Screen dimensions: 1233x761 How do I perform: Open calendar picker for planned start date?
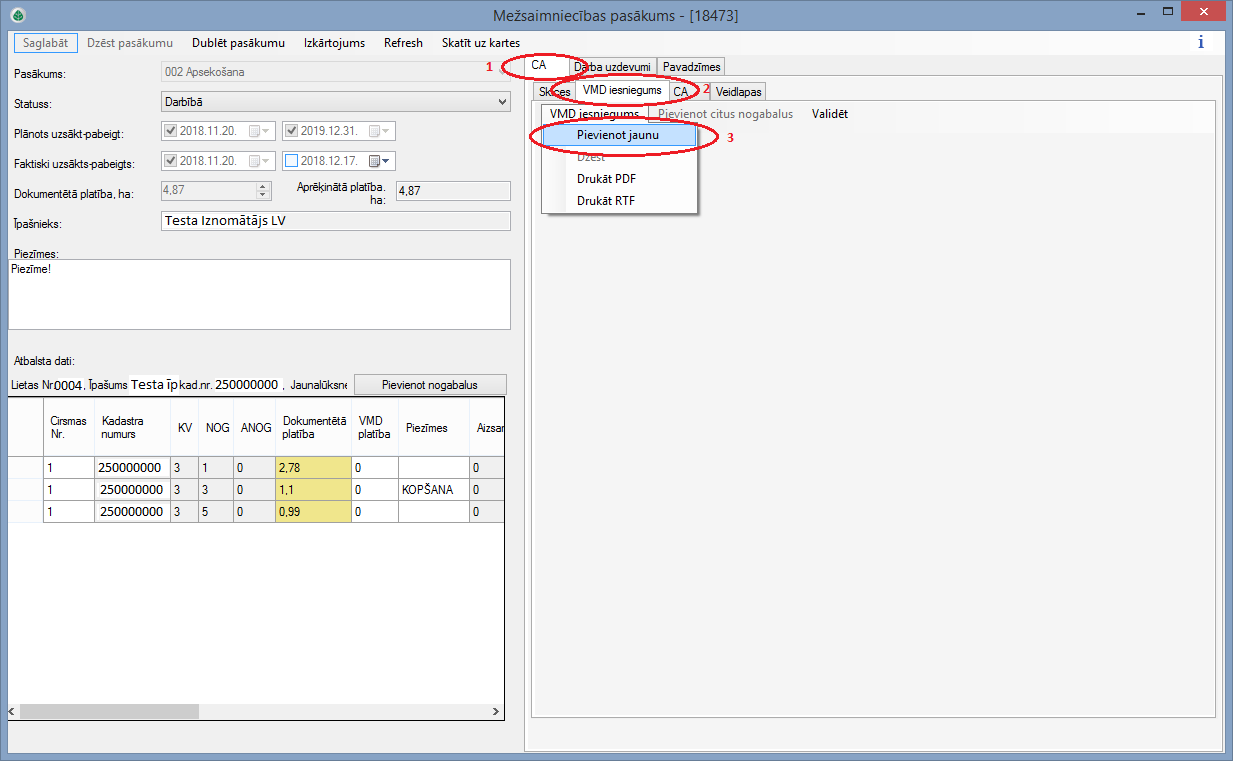[x=259, y=131]
